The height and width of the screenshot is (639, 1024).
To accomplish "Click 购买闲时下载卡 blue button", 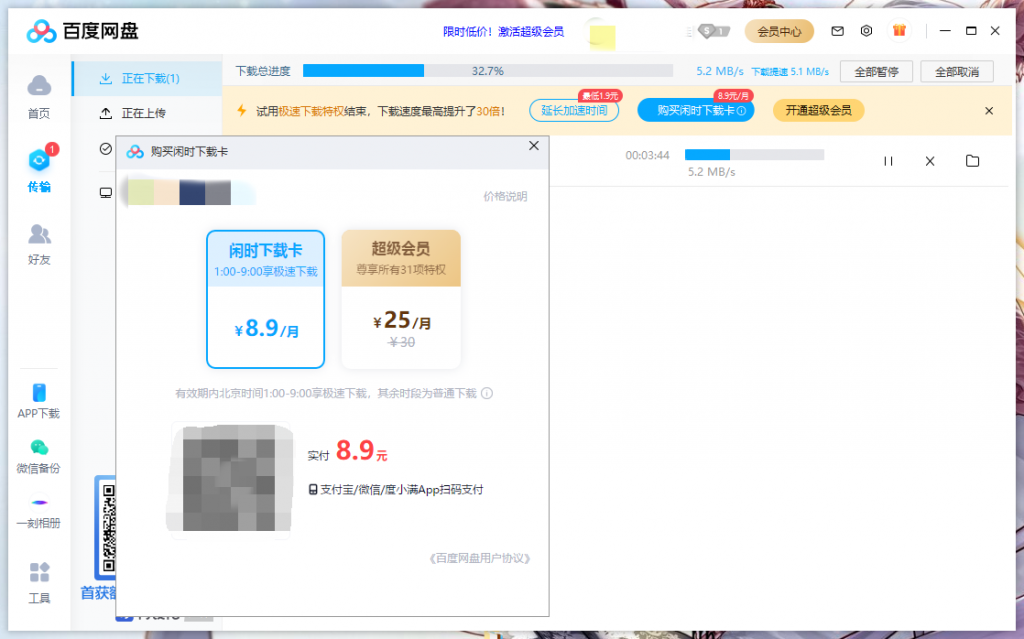I will coord(696,110).
